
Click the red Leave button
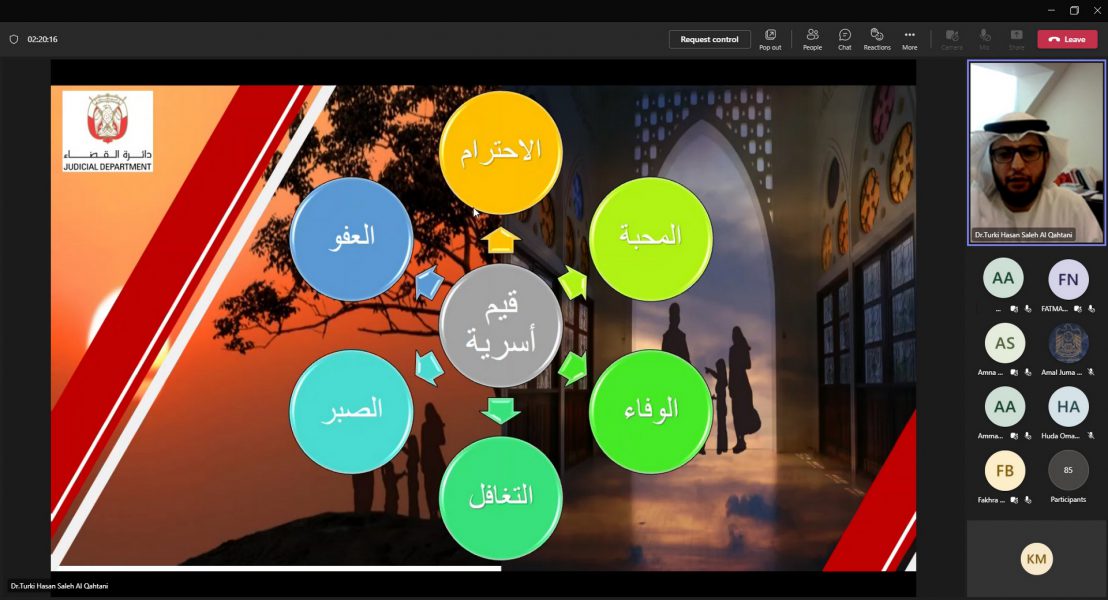coord(1067,38)
